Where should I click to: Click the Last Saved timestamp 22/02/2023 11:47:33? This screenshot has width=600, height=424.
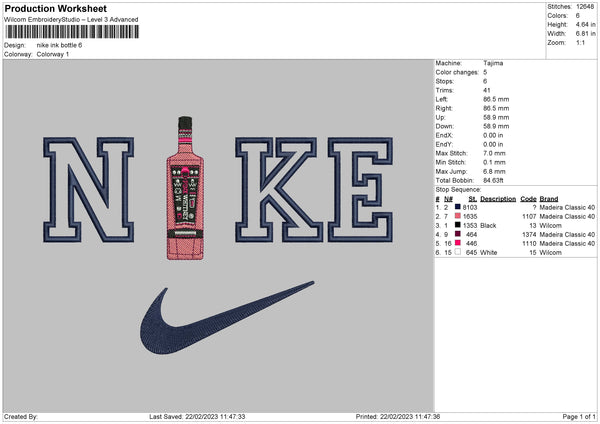click(x=215, y=416)
